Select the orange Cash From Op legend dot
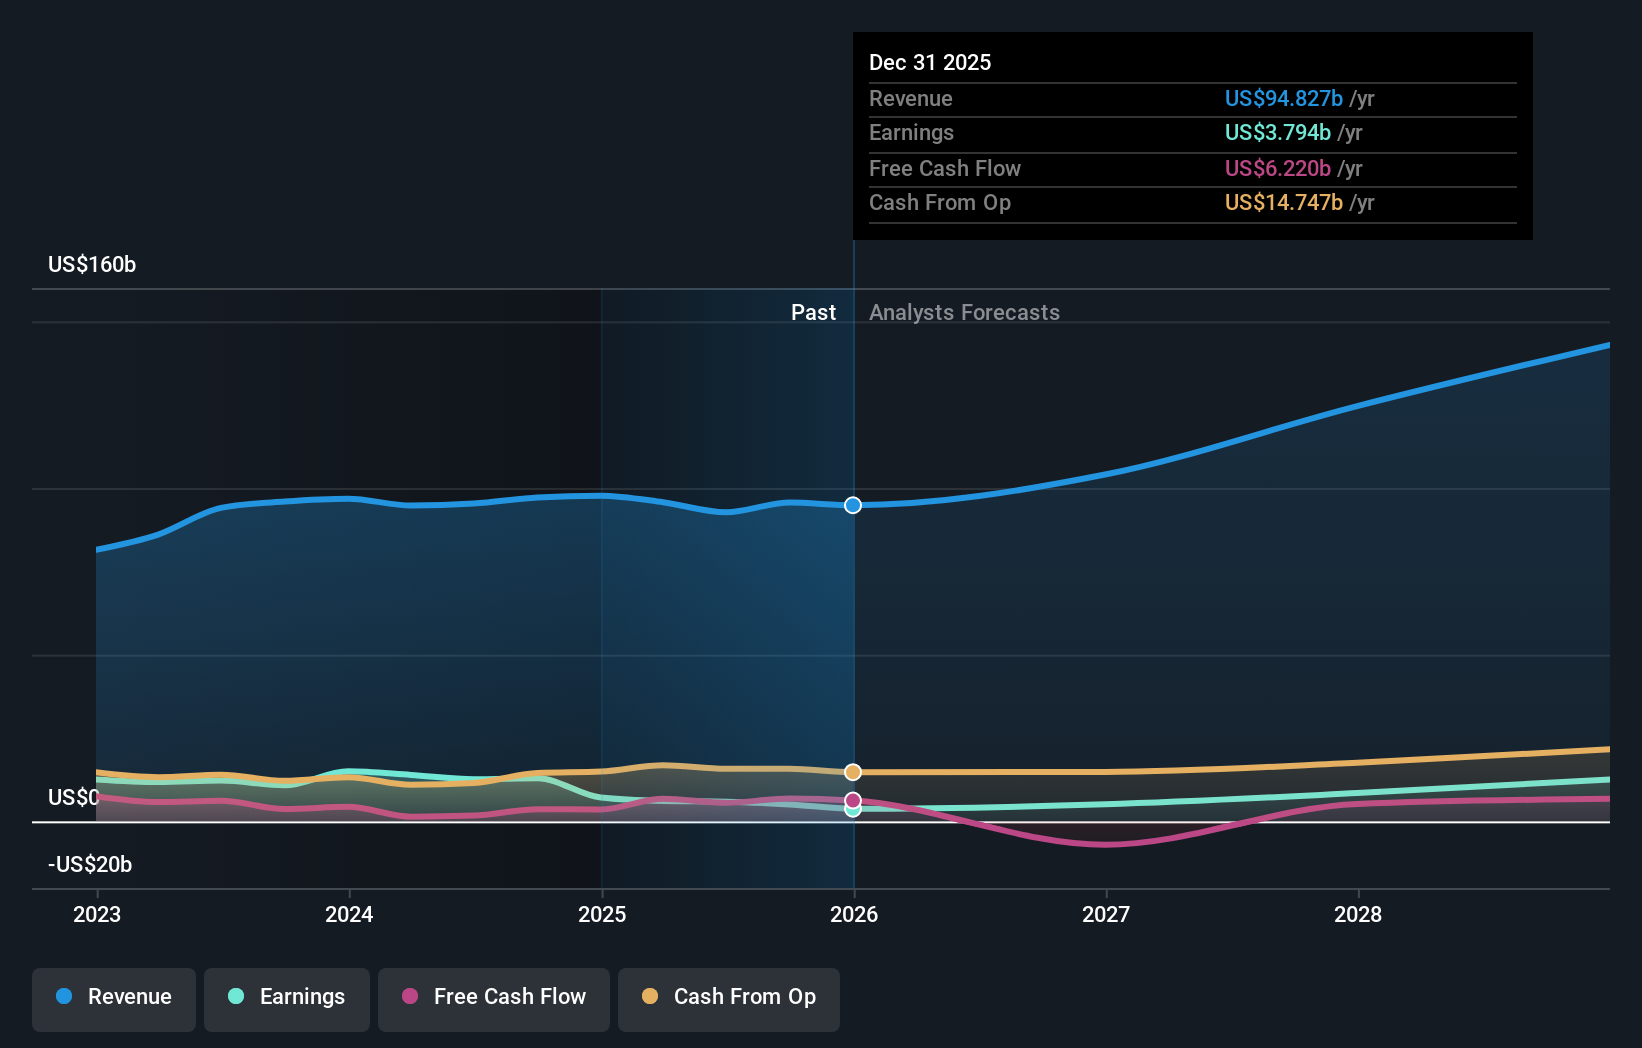The height and width of the screenshot is (1048, 1642). [650, 997]
